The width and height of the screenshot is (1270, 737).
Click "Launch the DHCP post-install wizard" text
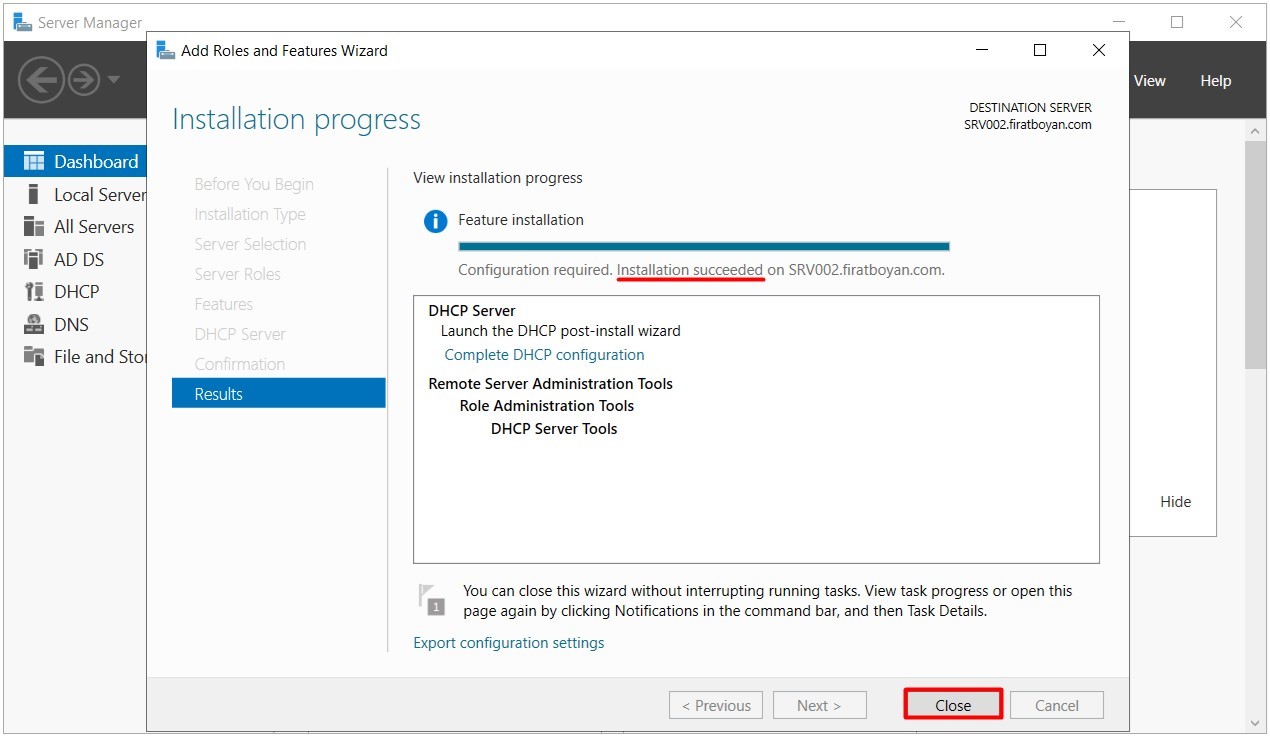coord(560,331)
